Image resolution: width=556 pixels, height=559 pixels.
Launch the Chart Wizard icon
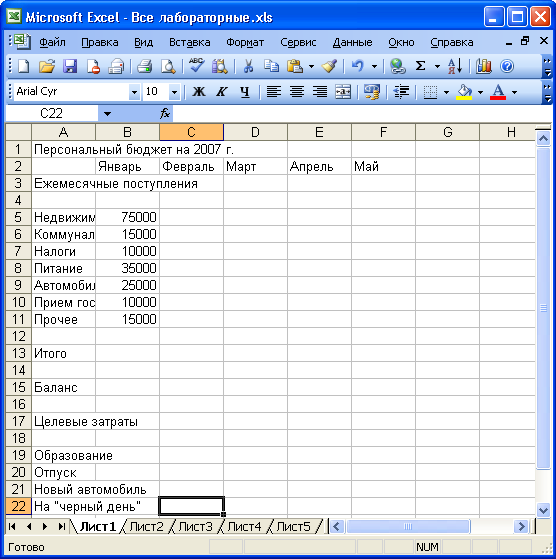[x=484, y=66]
